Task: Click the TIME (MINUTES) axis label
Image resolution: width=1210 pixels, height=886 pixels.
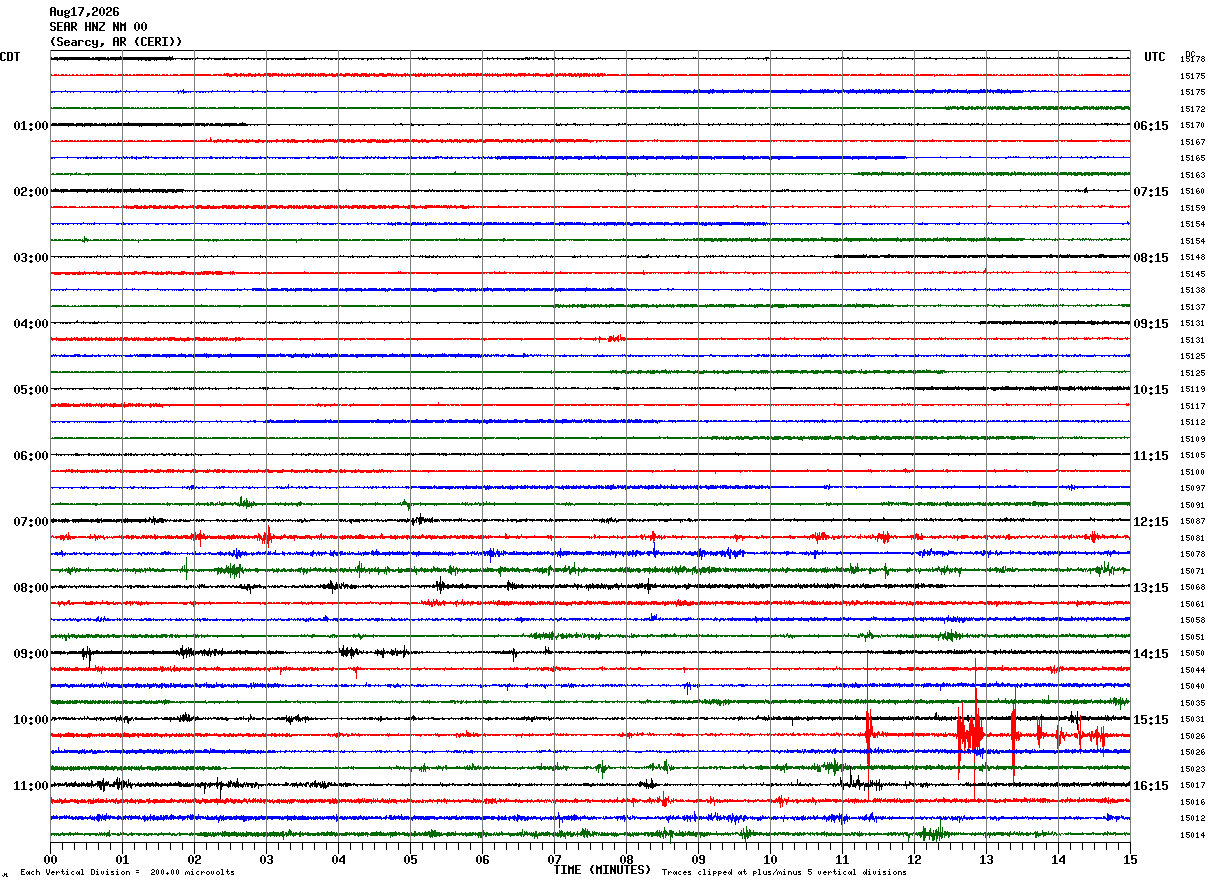Action: [x=602, y=870]
